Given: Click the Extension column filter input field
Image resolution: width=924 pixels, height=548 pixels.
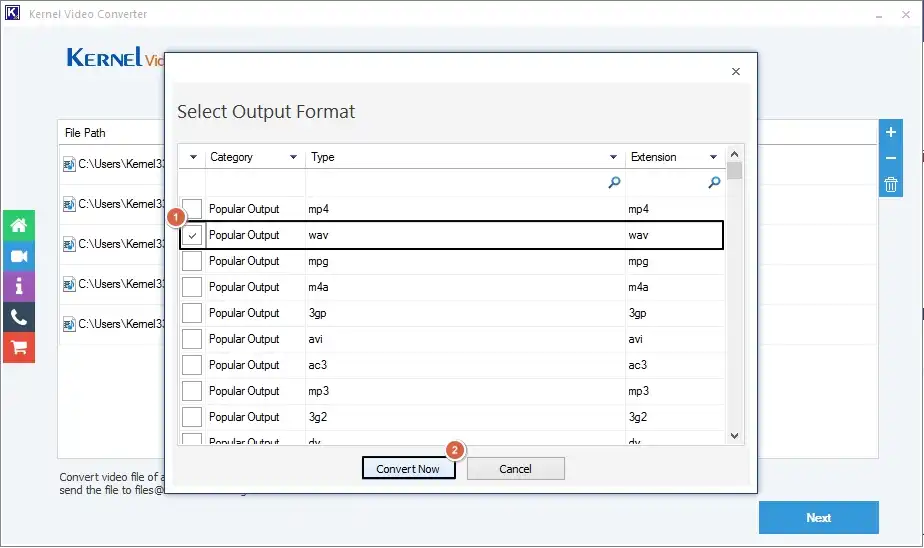Looking at the screenshot, I should click(x=675, y=183).
